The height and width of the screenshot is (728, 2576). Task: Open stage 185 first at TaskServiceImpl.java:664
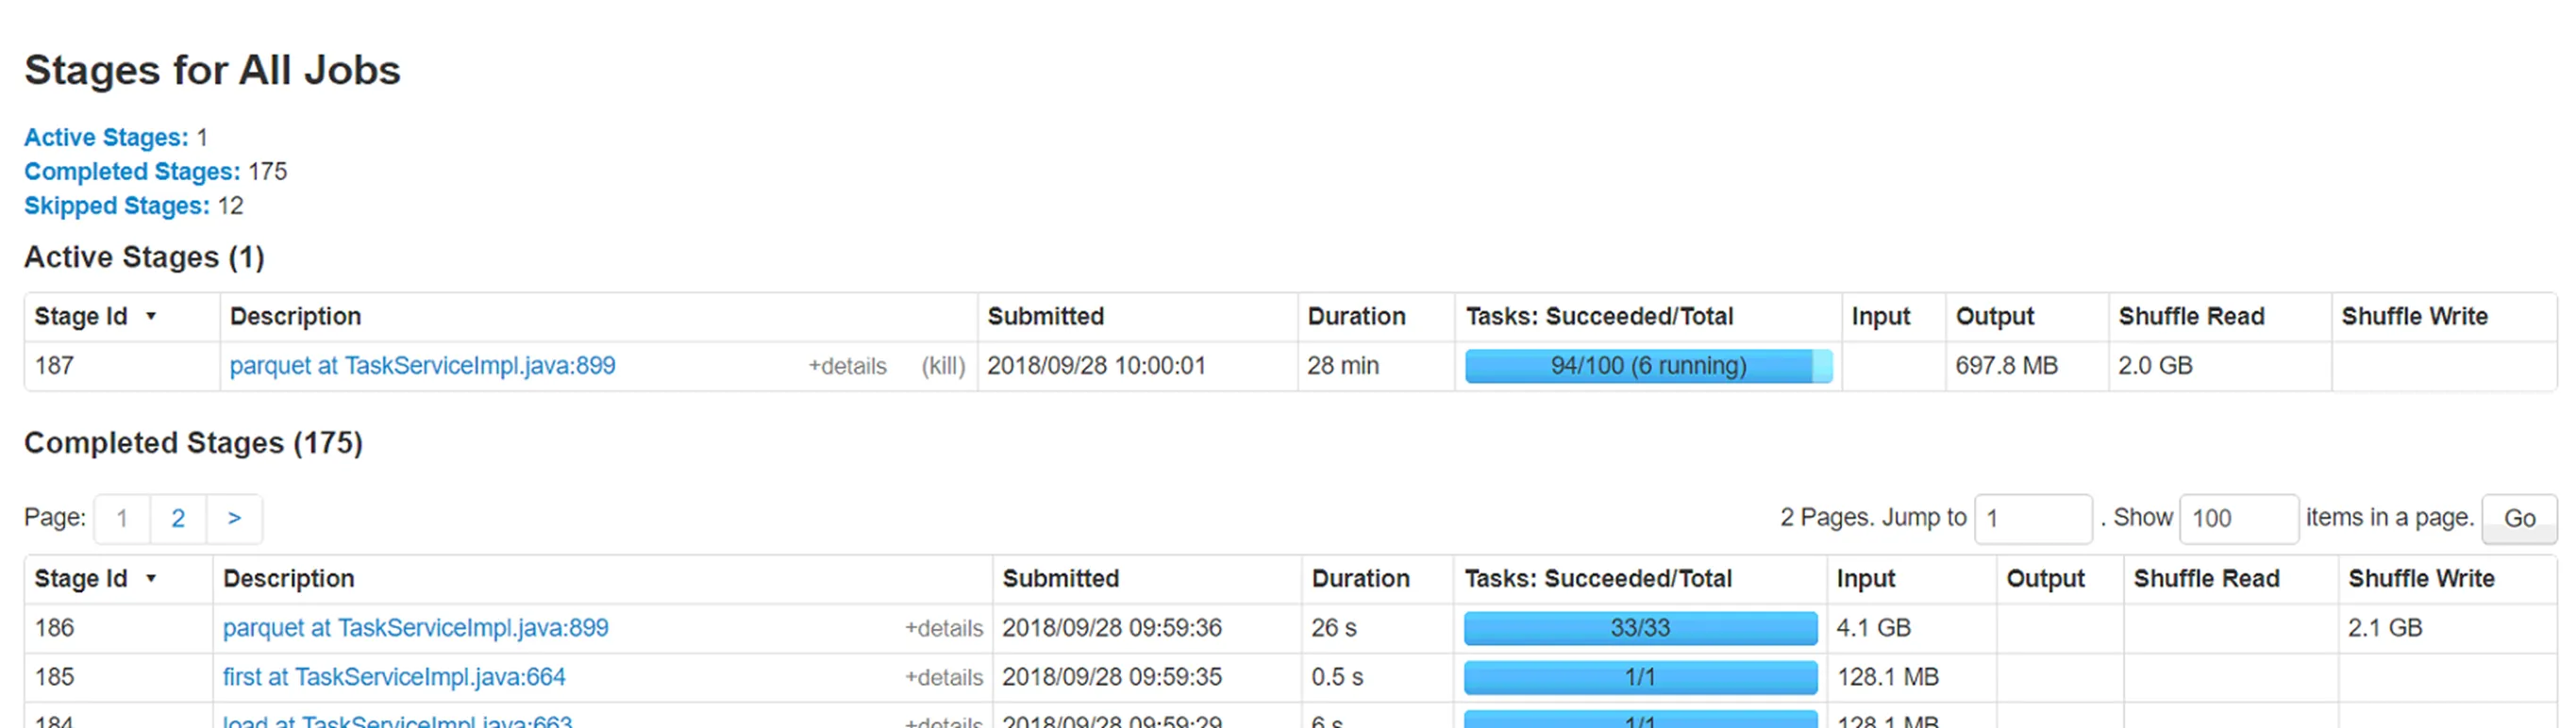coord(394,677)
